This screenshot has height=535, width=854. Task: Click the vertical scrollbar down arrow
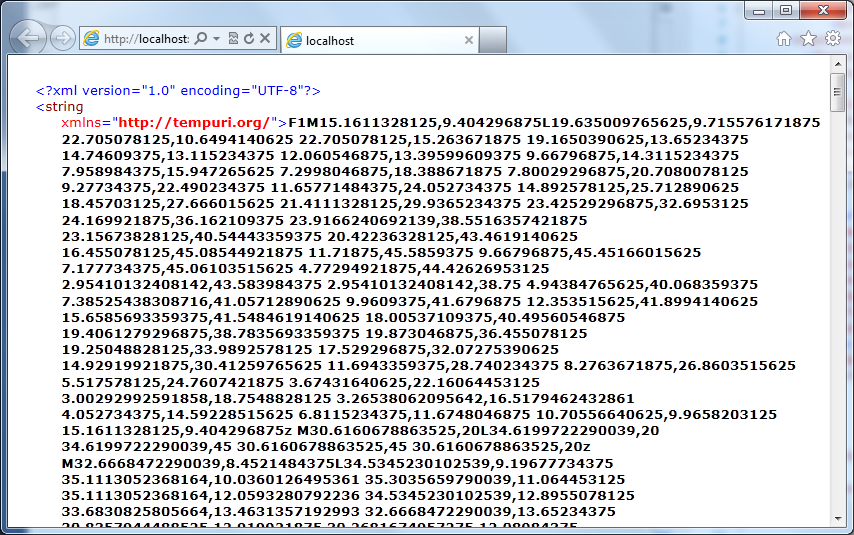click(x=838, y=519)
